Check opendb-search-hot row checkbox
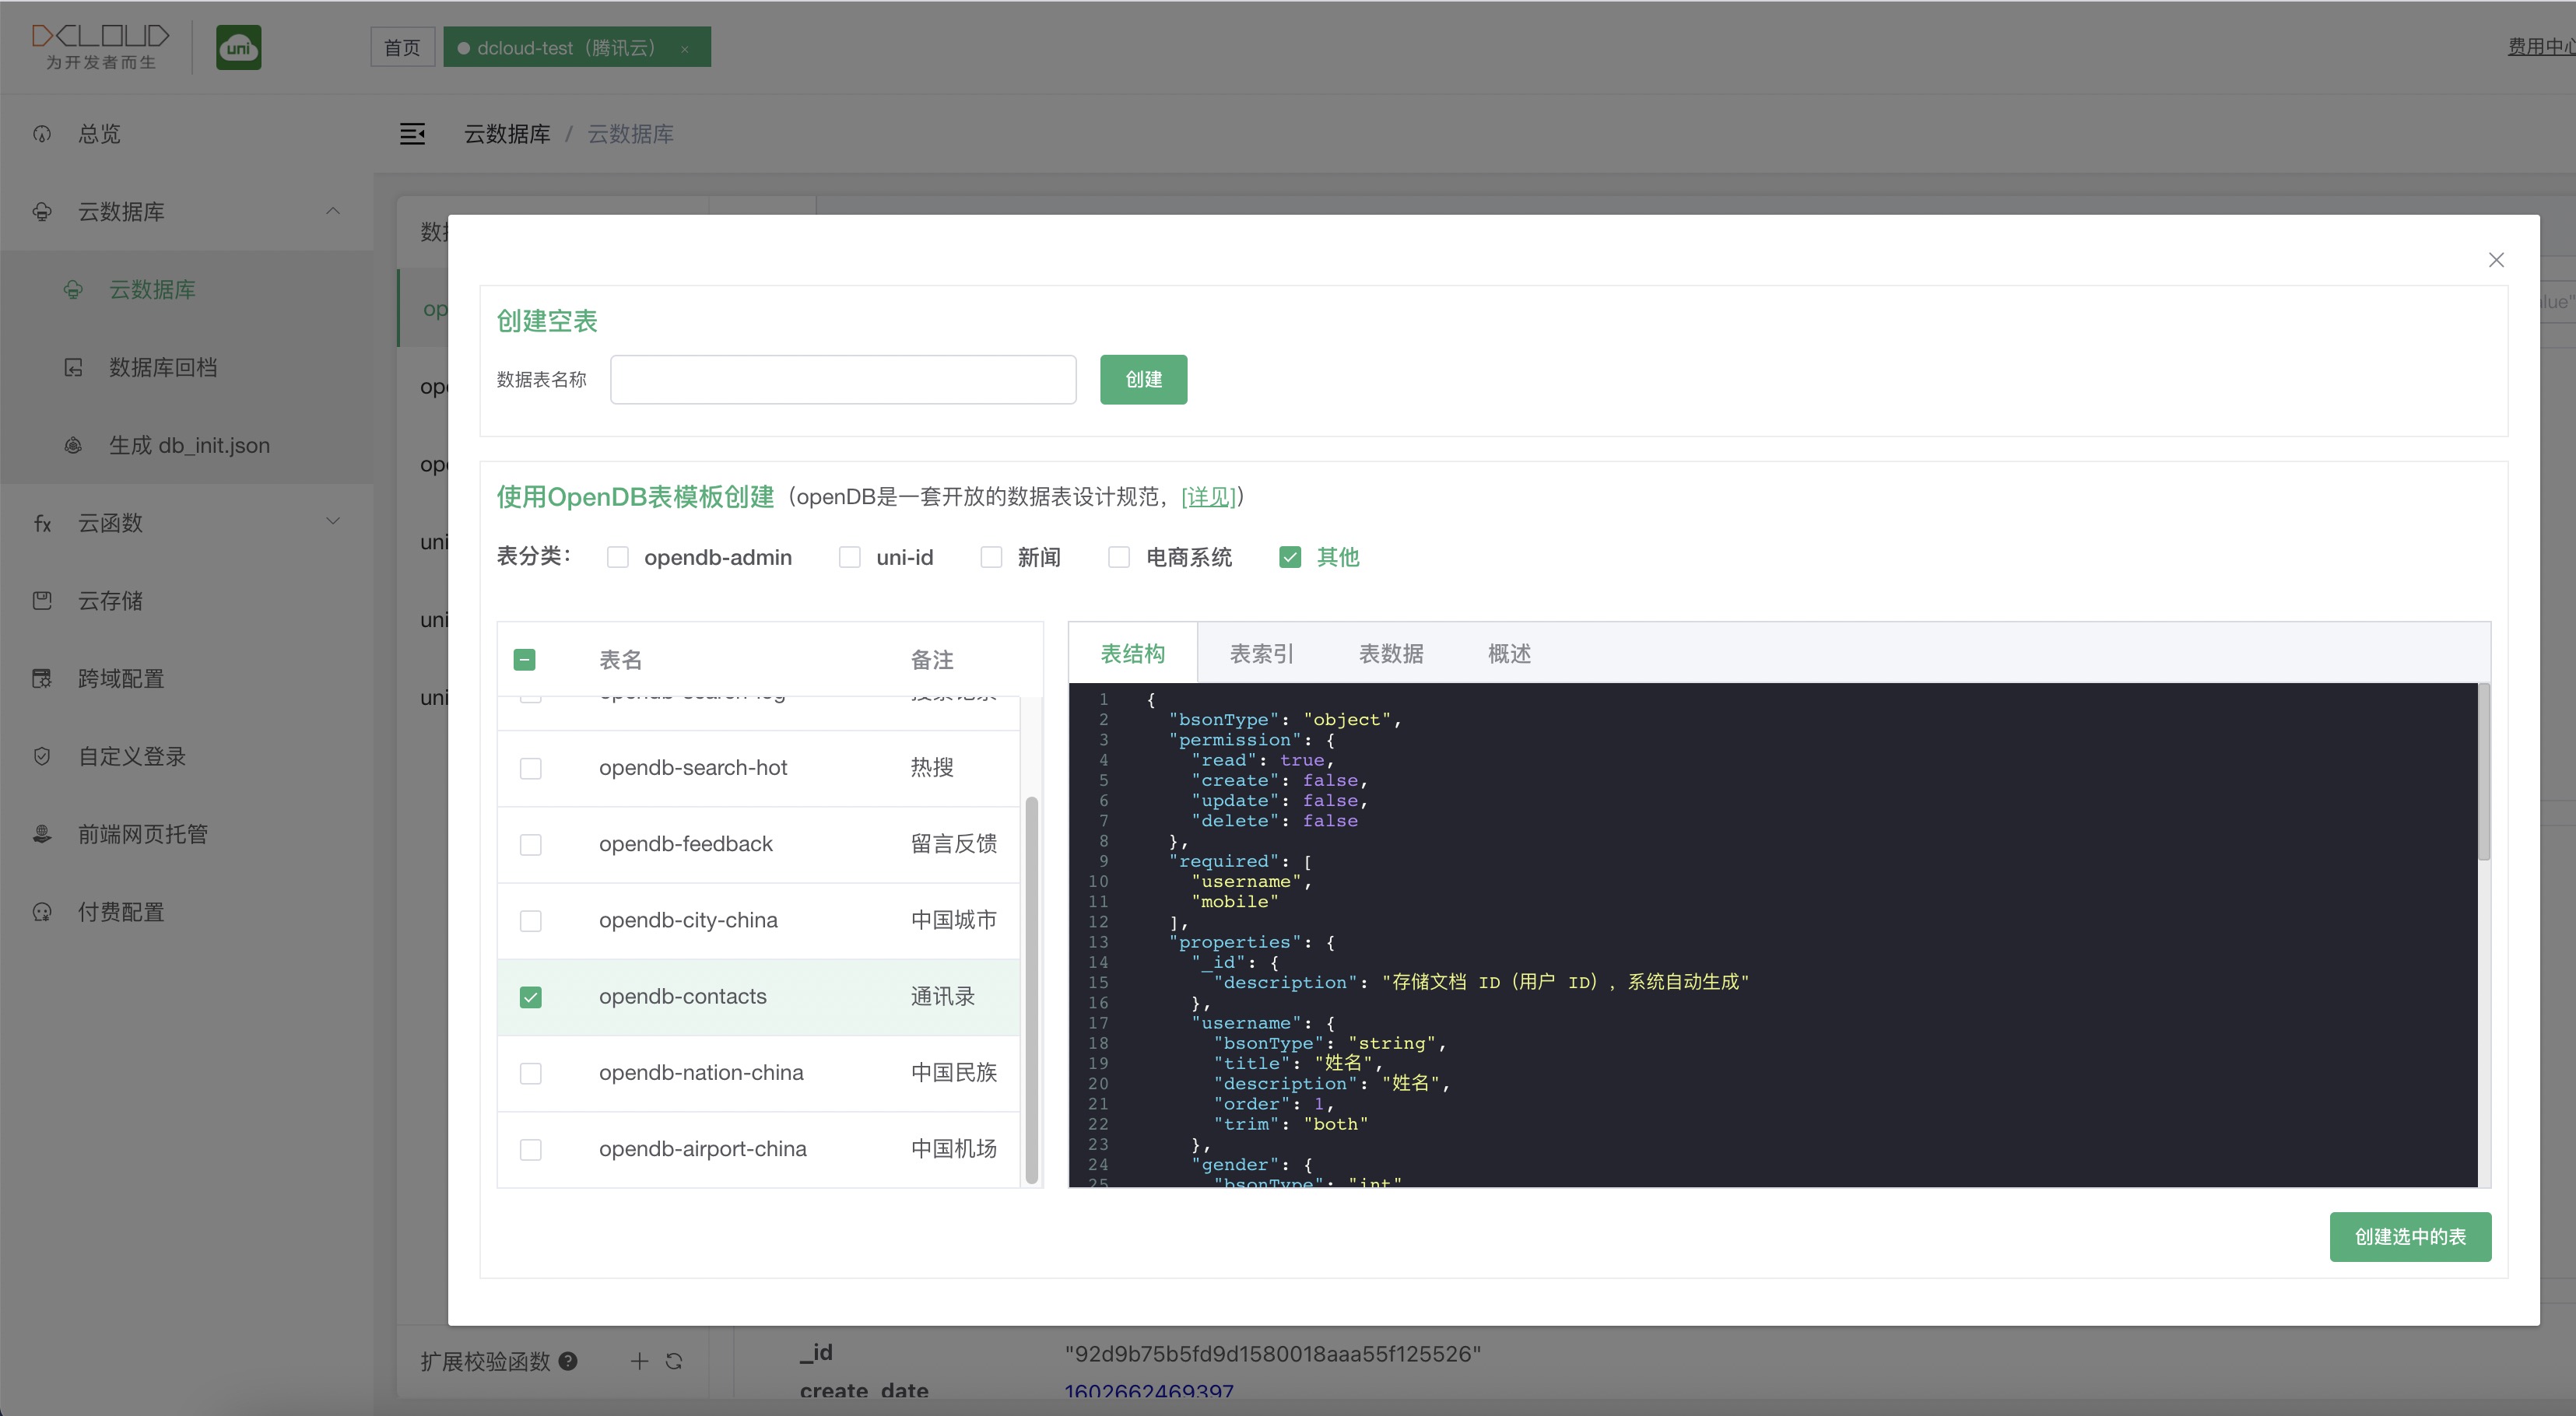This screenshot has height=1416, width=2576. pyautogui.click(x=531, y=768)
